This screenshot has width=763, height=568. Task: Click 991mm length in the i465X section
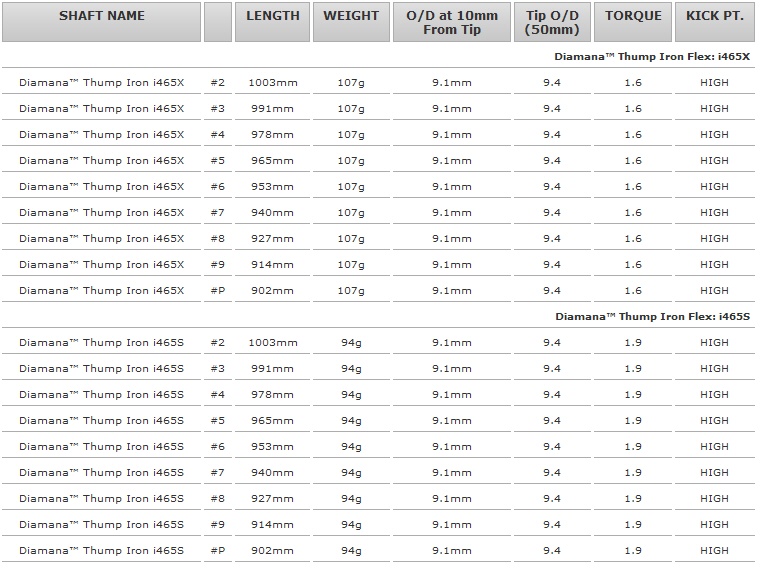(272, 109)
